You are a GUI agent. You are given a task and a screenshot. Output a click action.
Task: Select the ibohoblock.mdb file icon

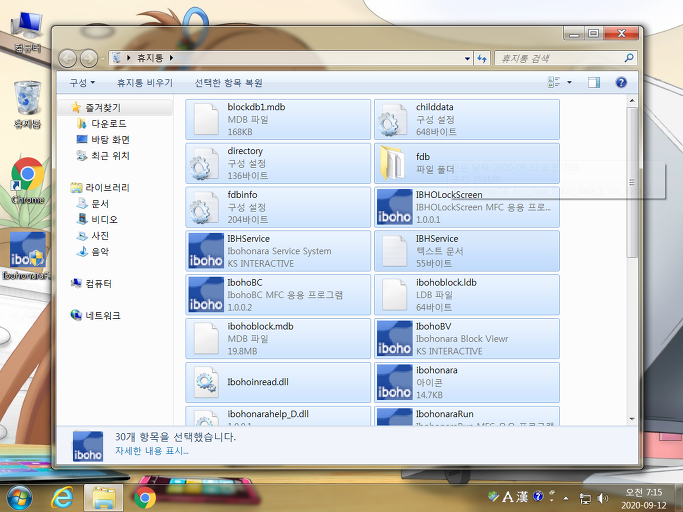tap(206, 338)
